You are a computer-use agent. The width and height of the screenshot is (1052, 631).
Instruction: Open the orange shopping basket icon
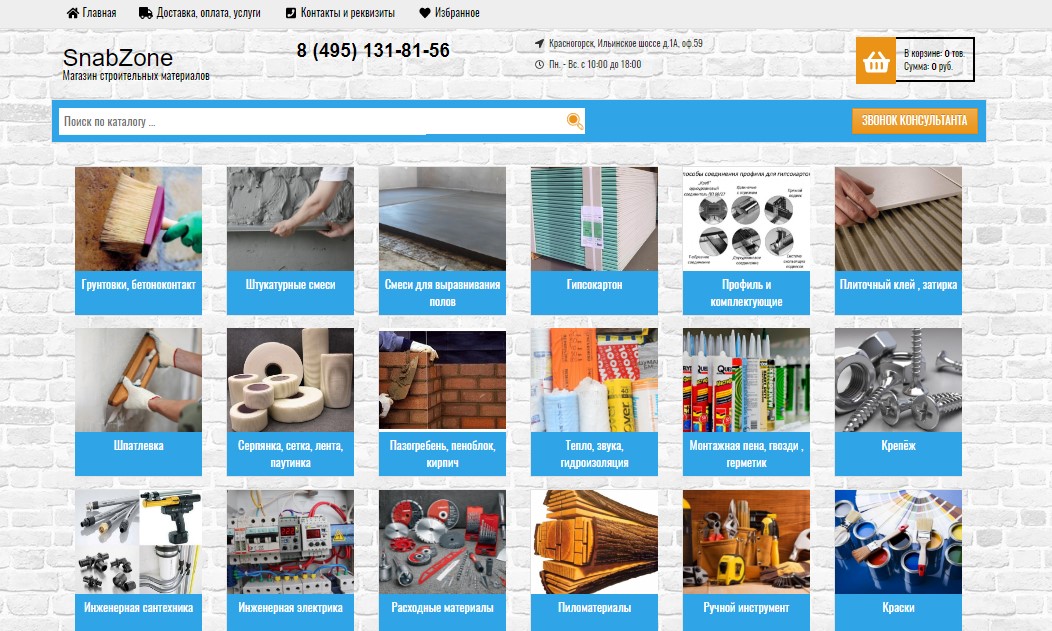(876, 60)
